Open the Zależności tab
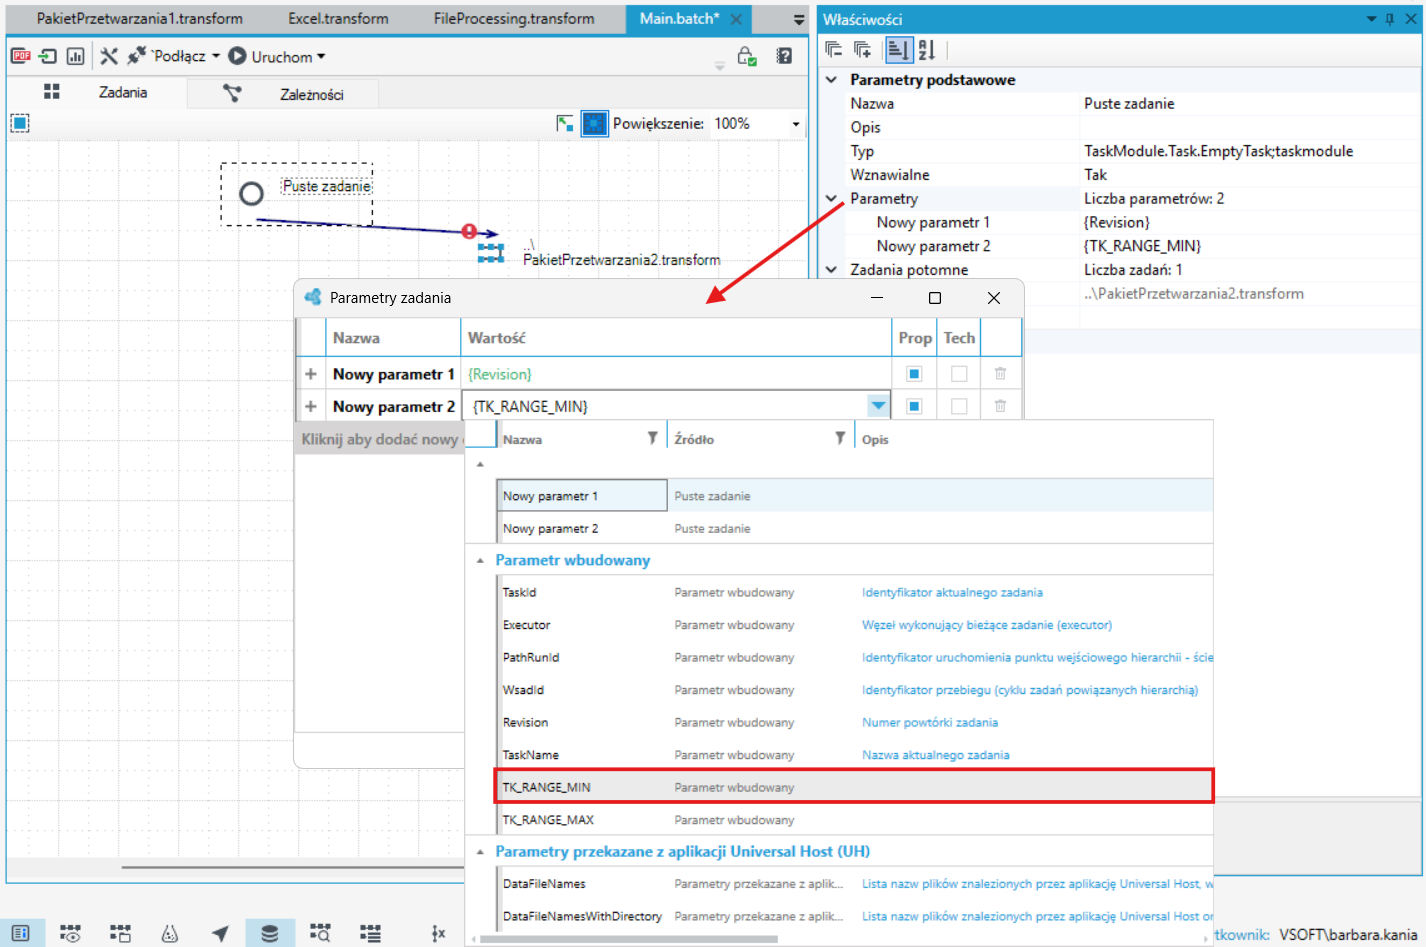The width and height of the screenshot is (1426, 947). (x=284, y=93)
